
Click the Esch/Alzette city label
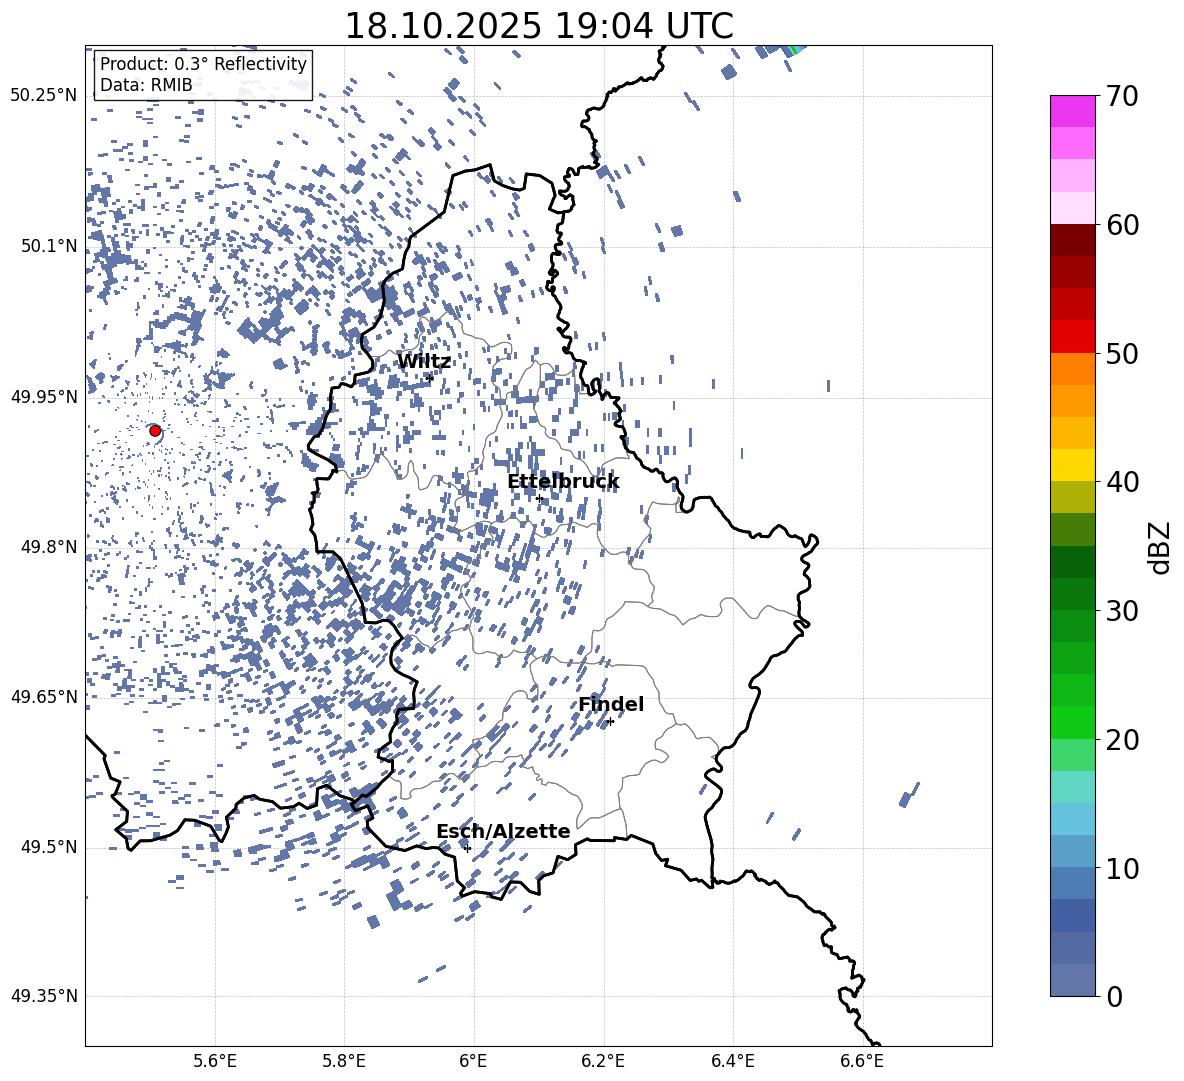point(503,831)
